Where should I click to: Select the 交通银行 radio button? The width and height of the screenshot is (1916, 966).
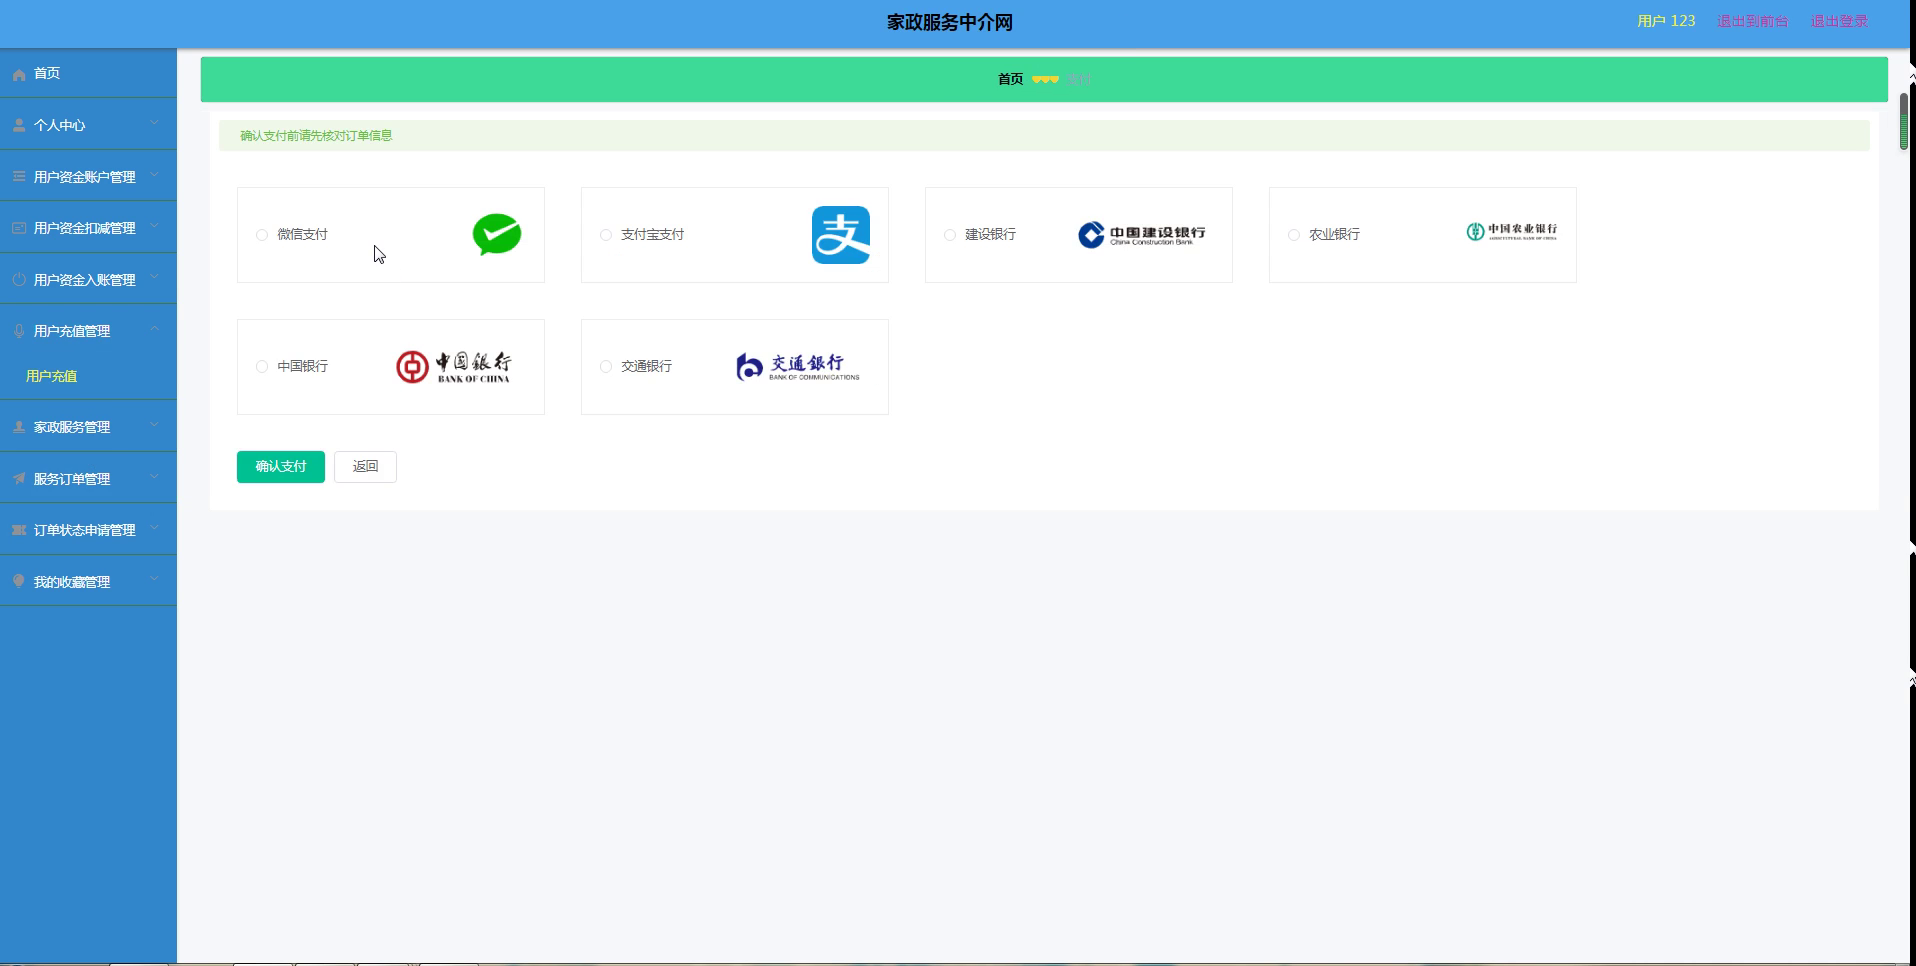click(606, 367)
